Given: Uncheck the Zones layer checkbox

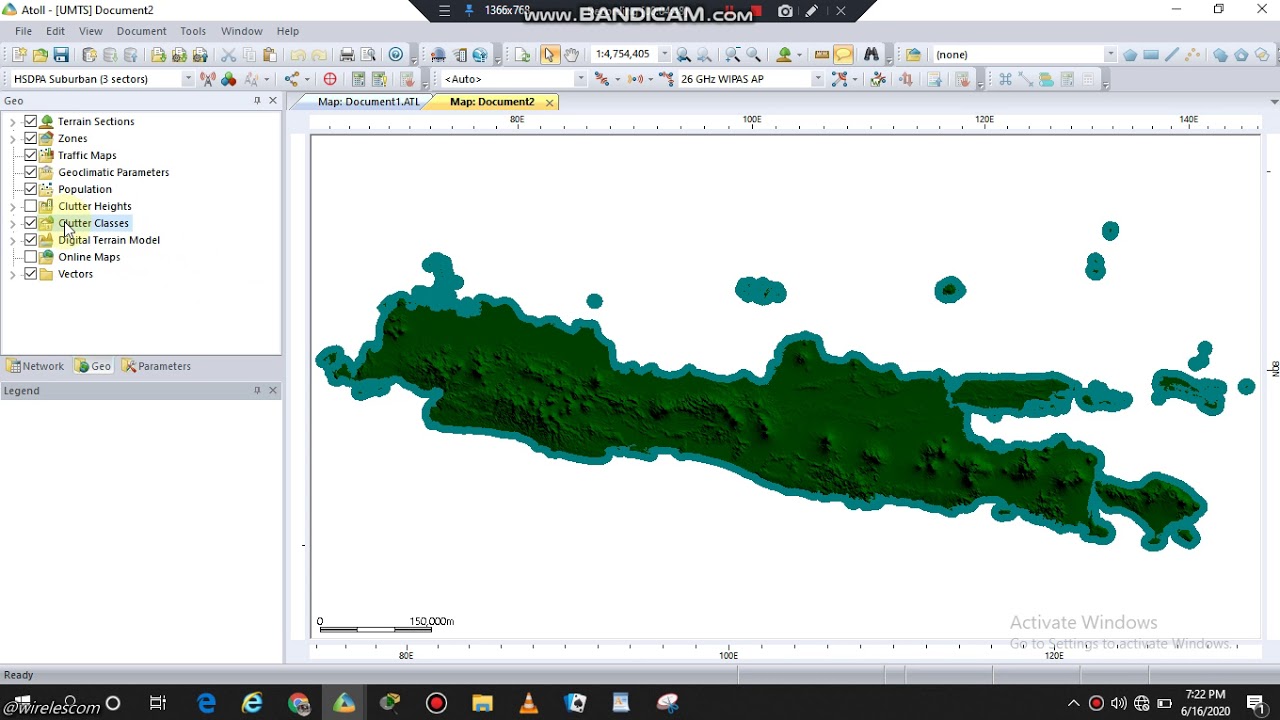Looking at the screenshot, I should [x=30, y=138].
